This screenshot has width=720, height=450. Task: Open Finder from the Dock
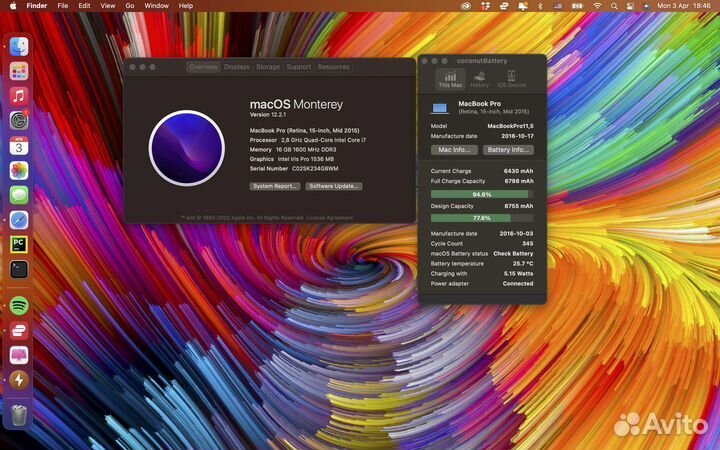click(19, 46)
